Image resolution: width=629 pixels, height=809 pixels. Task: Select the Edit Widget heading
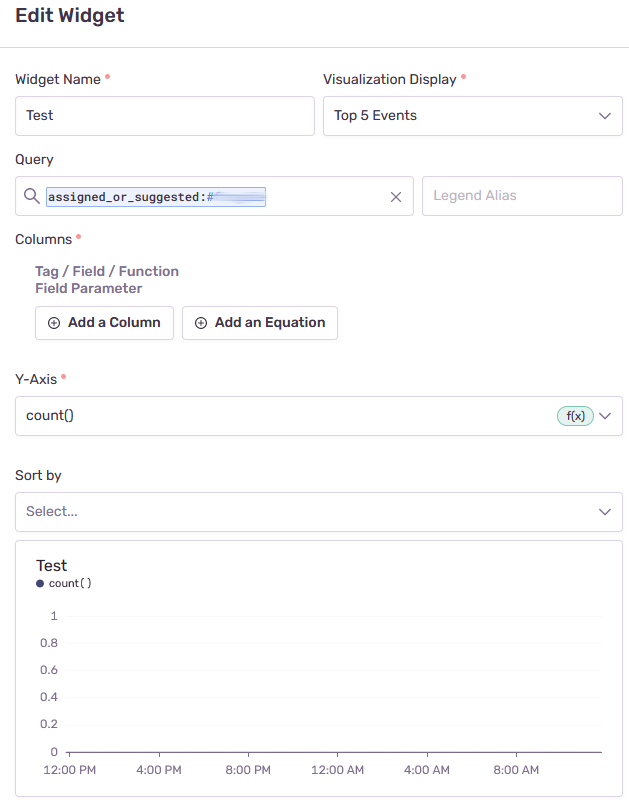(69, 16)
